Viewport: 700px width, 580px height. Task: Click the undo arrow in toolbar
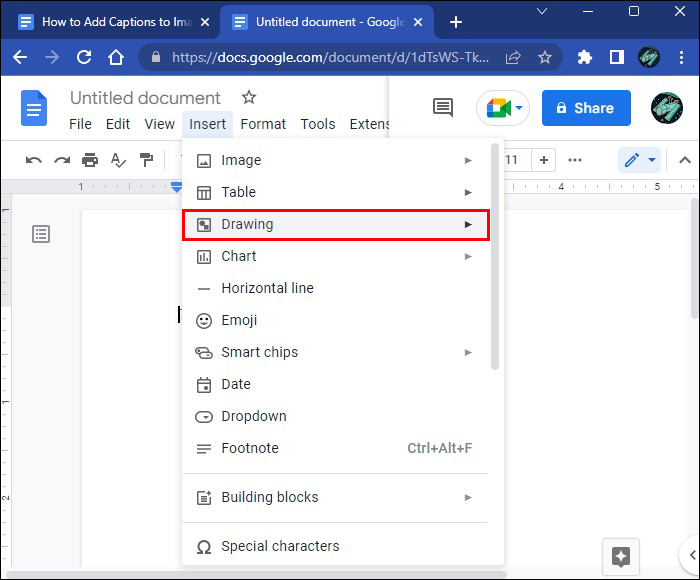point(34,160)
